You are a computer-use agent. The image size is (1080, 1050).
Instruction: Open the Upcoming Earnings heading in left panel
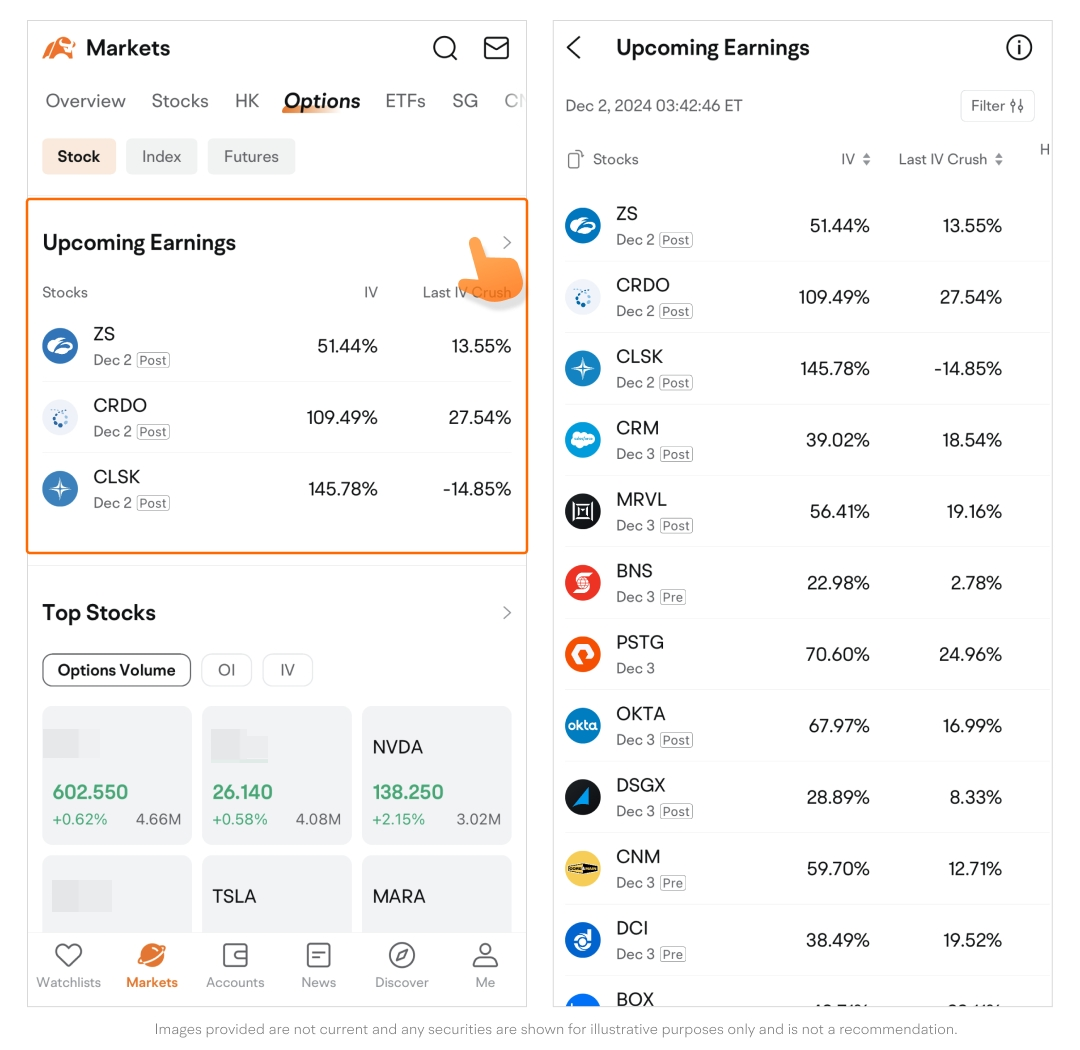[x=139, y=243]
